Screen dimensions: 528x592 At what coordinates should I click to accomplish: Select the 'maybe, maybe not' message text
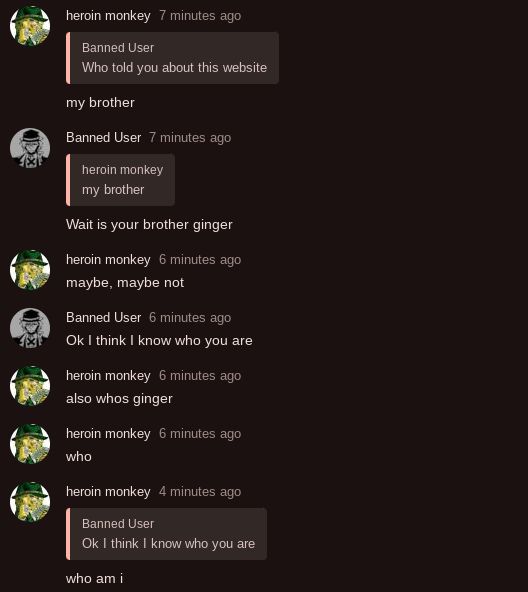point(125,282)
